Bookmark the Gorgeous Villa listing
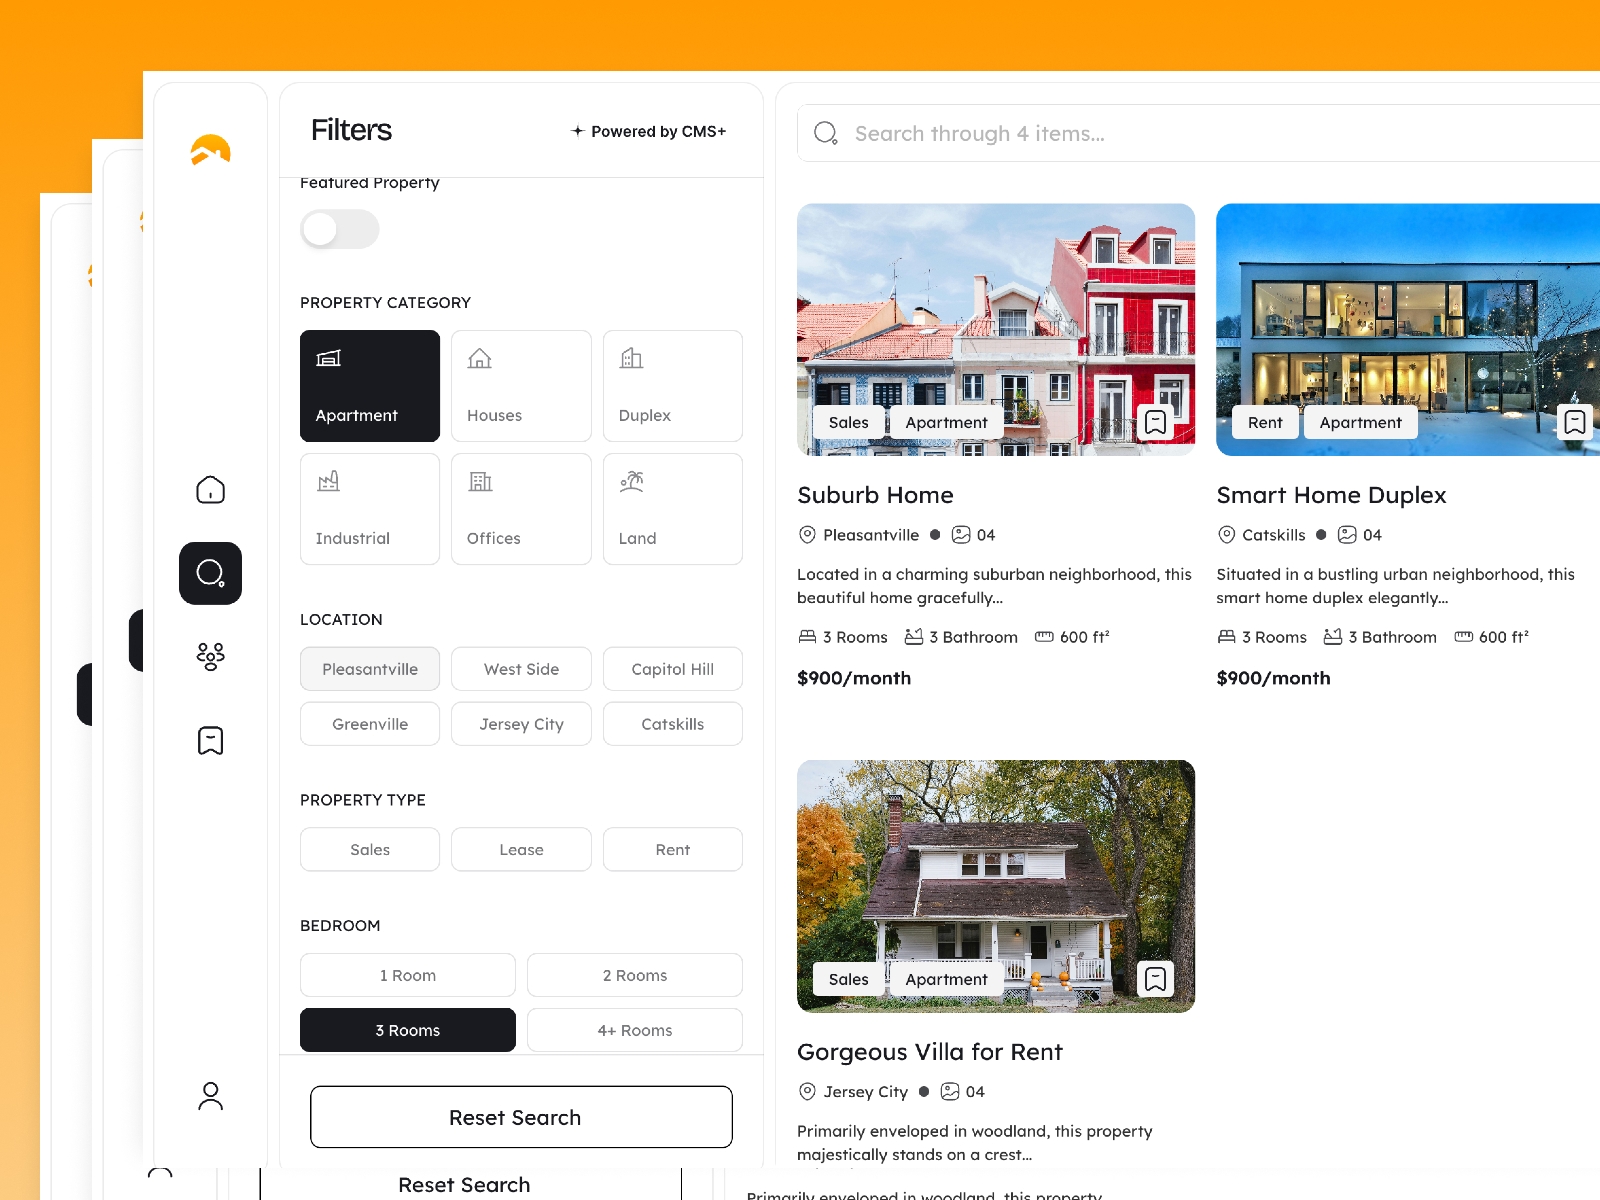Viewport: 1600px width, 1200px height. [1155, 979]
